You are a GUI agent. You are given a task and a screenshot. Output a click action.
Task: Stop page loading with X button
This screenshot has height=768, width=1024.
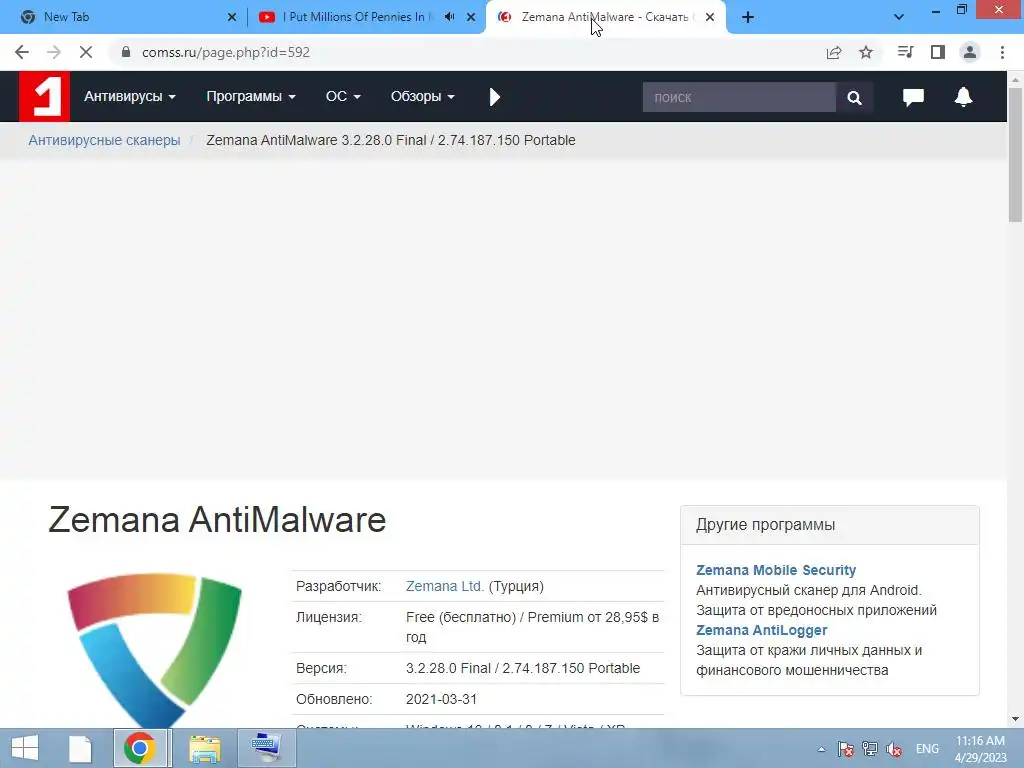[x=86, y=52]
